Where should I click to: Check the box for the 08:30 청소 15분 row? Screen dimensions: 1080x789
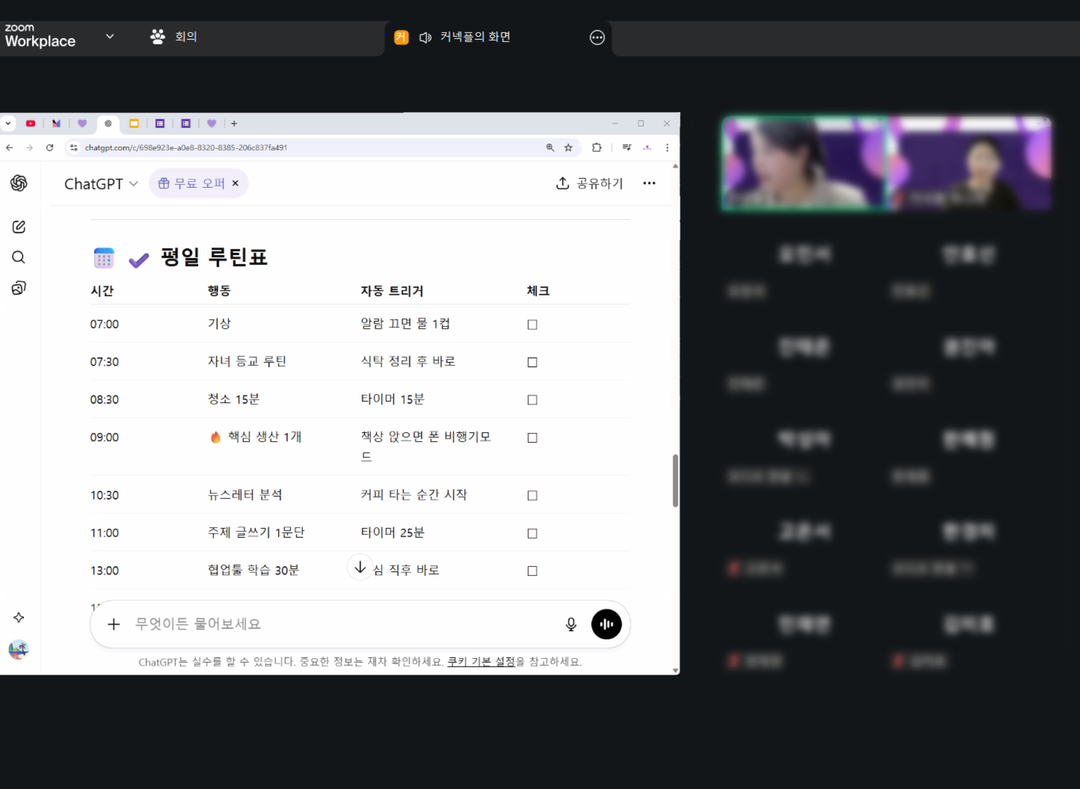[532, 400]
